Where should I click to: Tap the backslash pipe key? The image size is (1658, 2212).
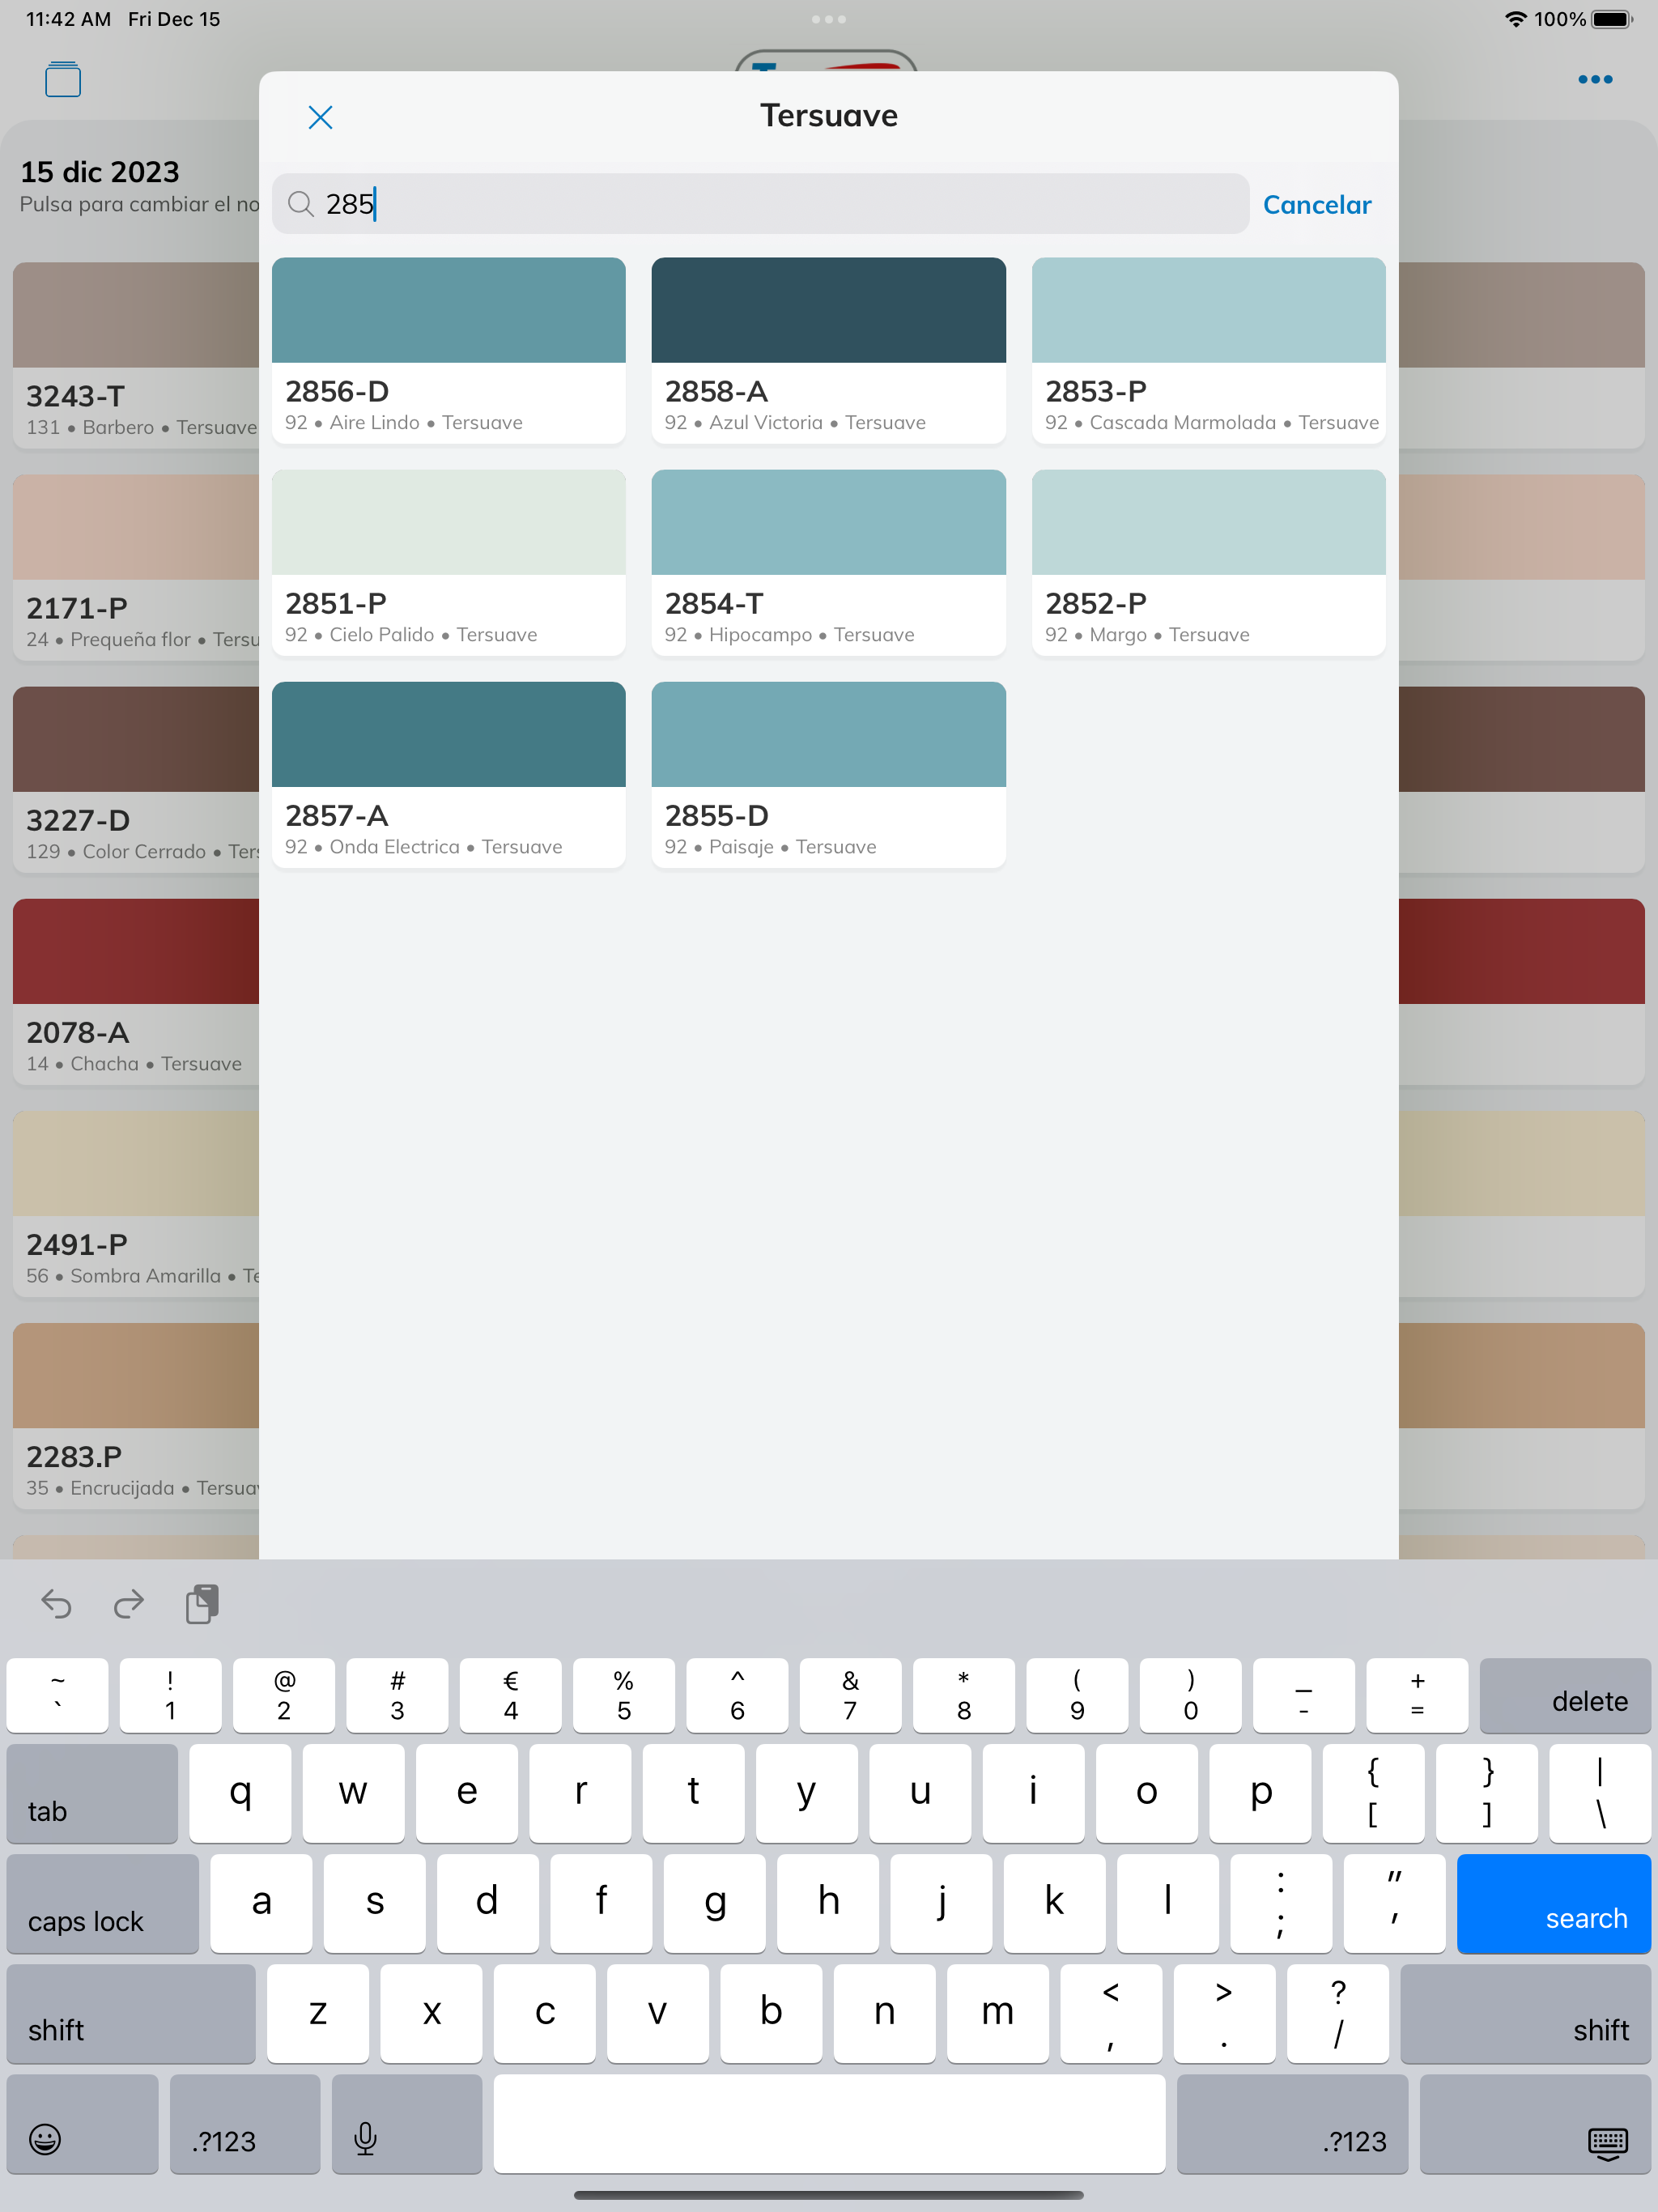tap(1600, 1793)
